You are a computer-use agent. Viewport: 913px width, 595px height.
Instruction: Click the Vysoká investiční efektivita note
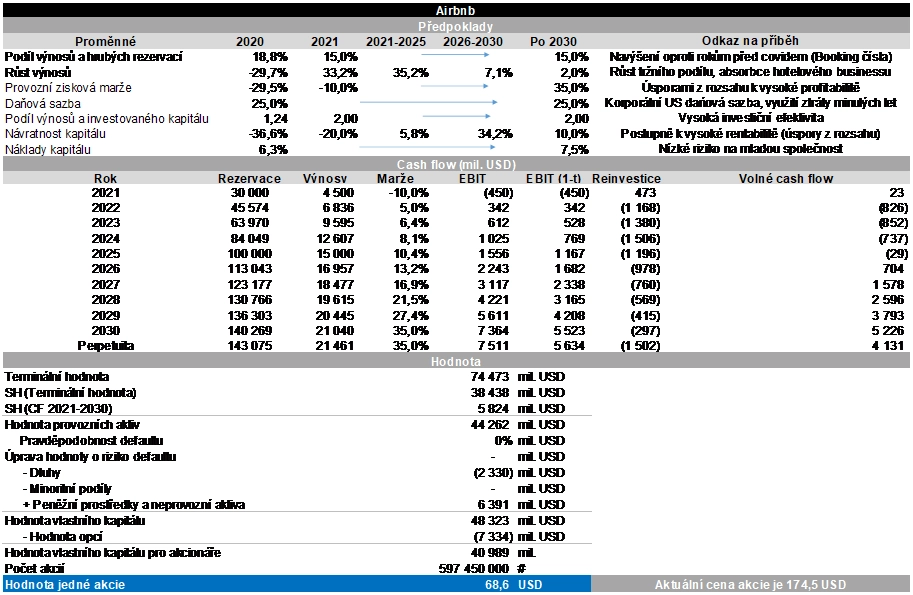(x=751, y=118)
